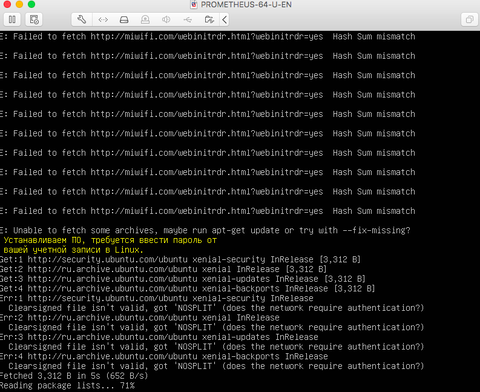Click the 'Get:1' xenial-security InRelease line
Image resolution: width=480 pixels, height=392 pixels.
[180, 259]
